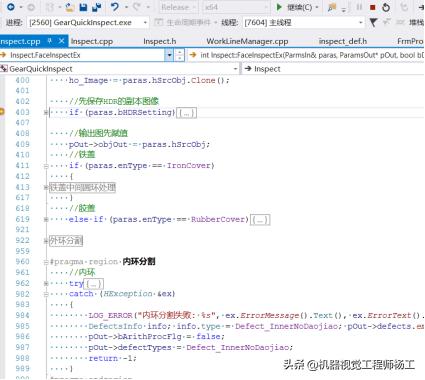Click the Save floppy disk icon

click(x=83, y=7)
